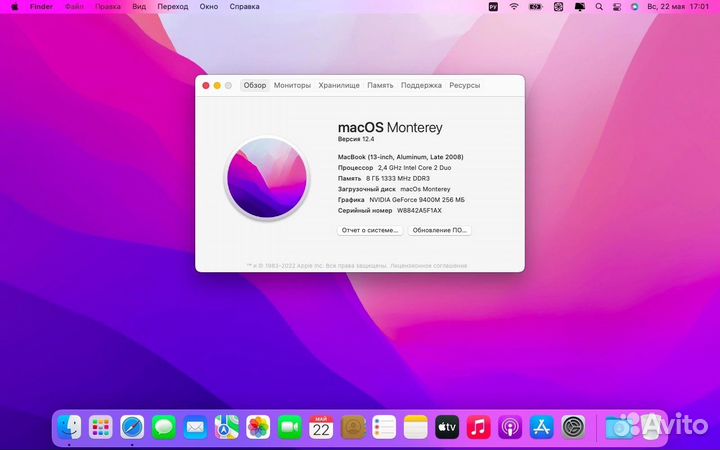The height and width of the screenshot is (450, 720).
Task: Switch to the Хранилище tab
Action: 339,85
